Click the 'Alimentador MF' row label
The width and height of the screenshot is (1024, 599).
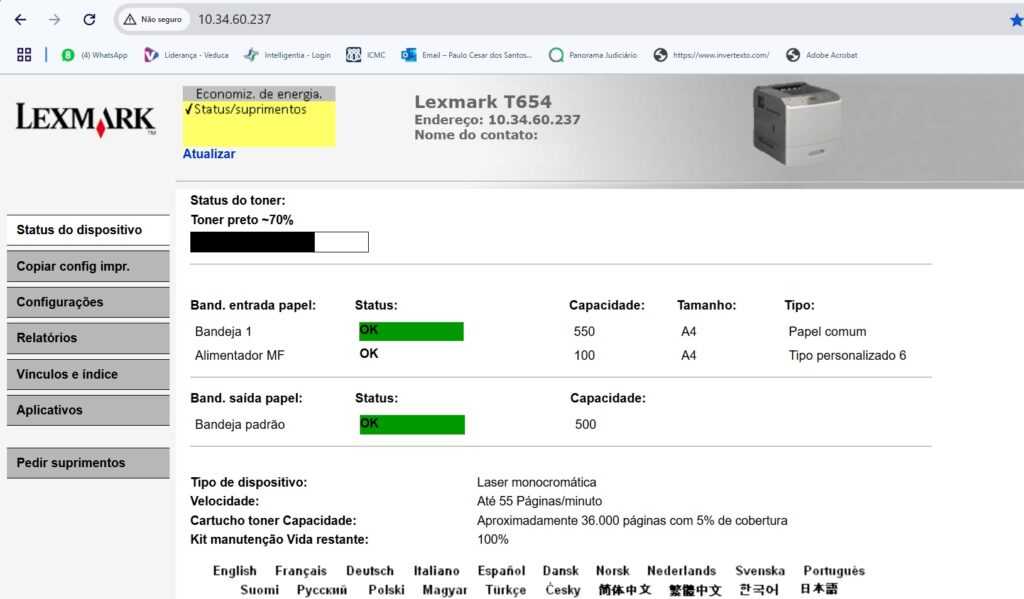(239, 355)
